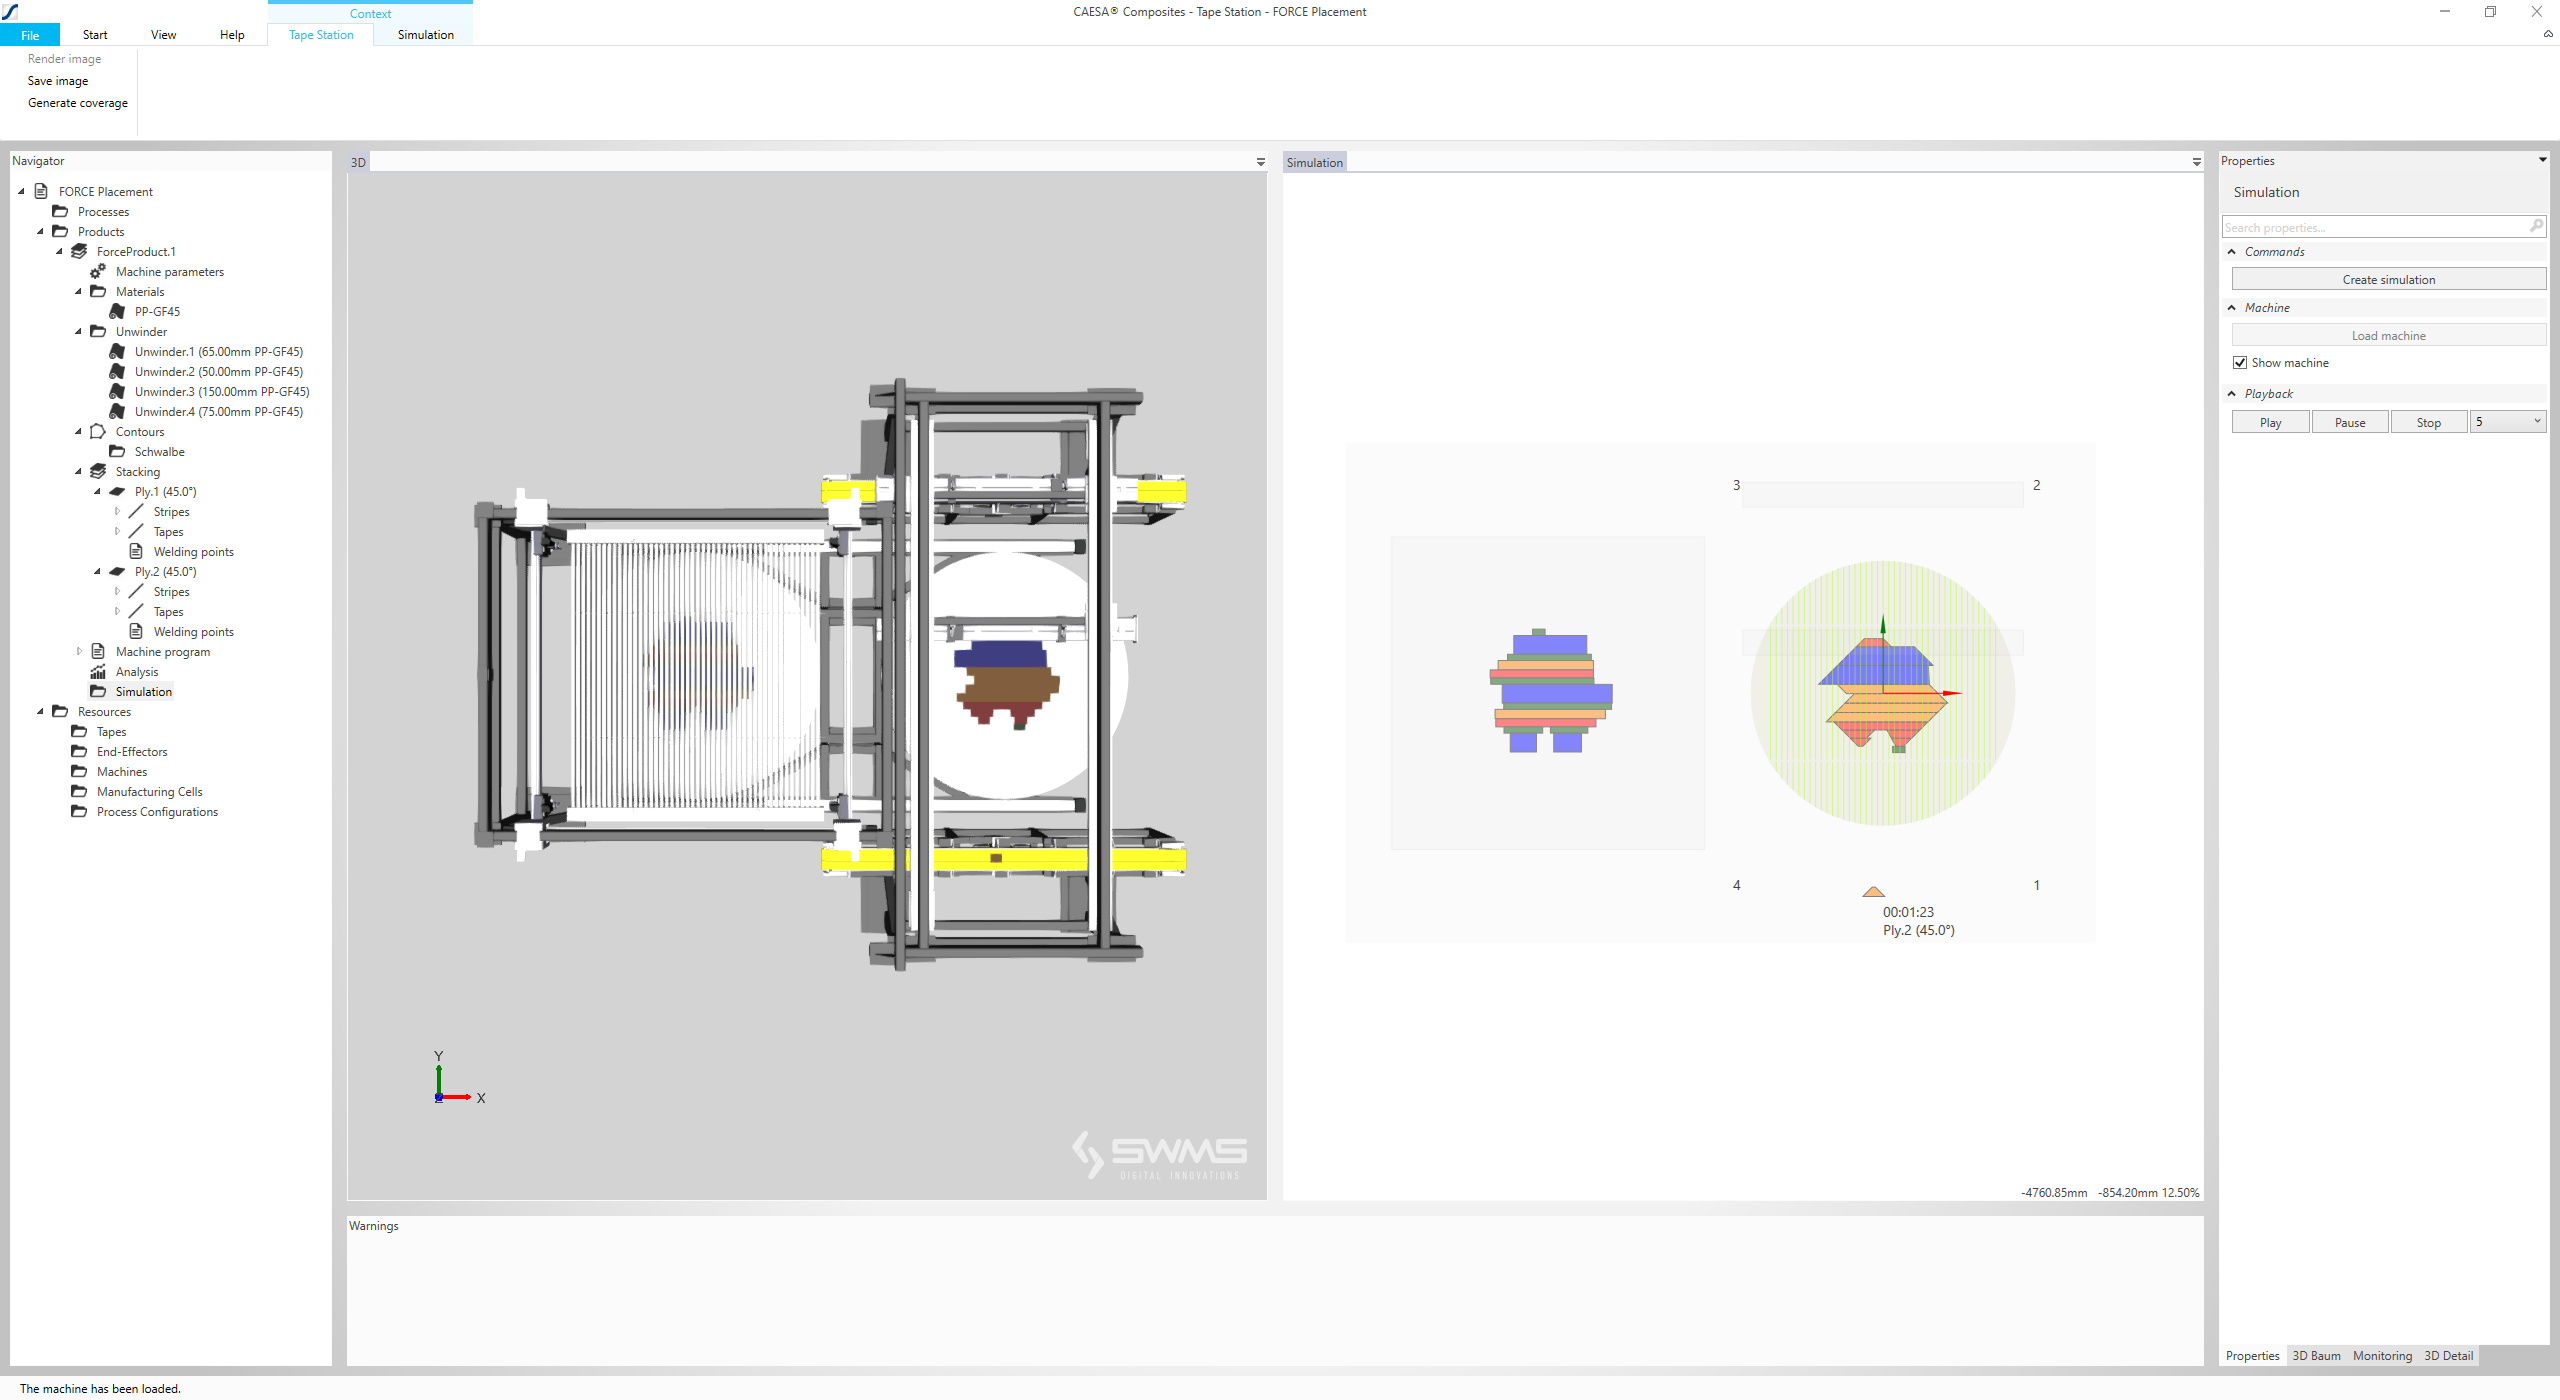Open the 3D panel options dropdown arrow
This screenshot has height=1400, width=2560.
click(1260, 162)
